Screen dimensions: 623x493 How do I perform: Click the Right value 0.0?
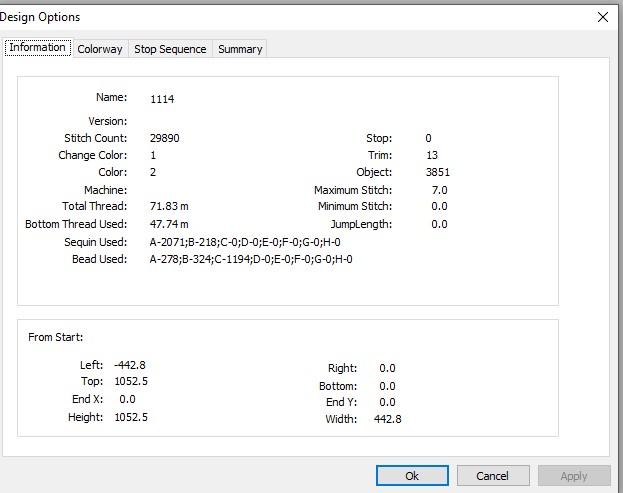click(387, 368)
